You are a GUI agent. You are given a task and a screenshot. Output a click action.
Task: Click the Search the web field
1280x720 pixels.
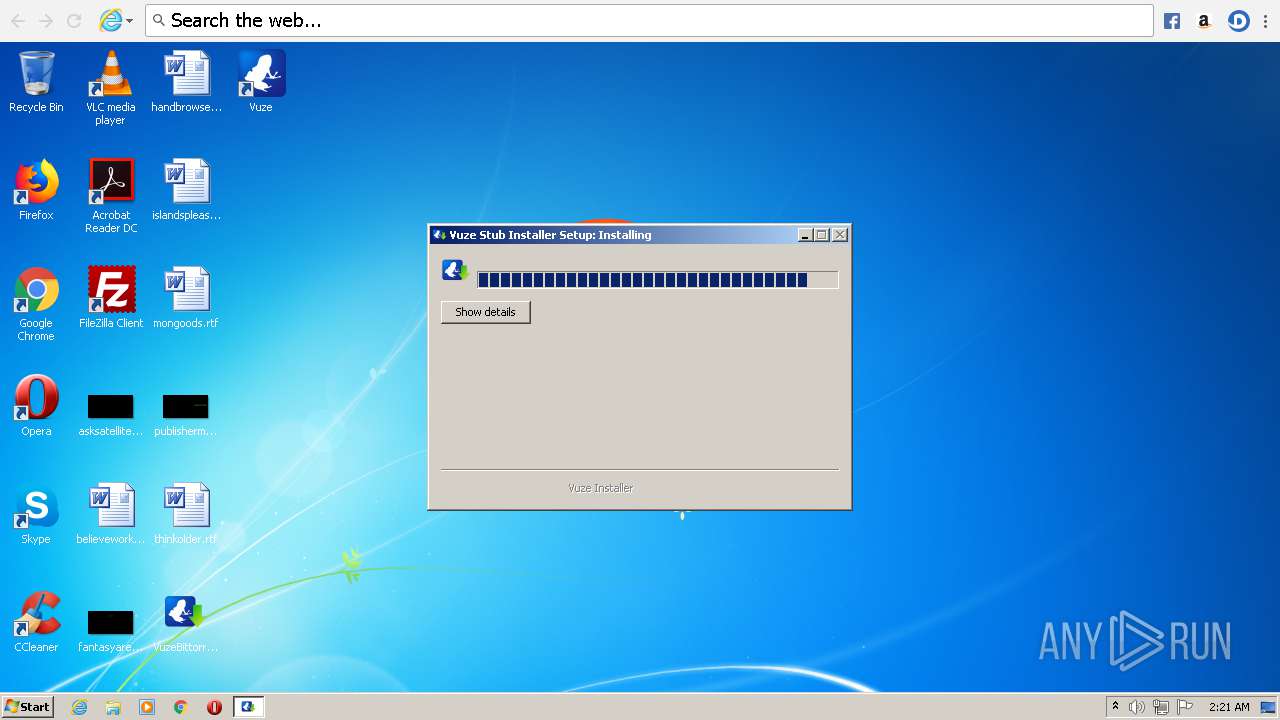point(650,20)
